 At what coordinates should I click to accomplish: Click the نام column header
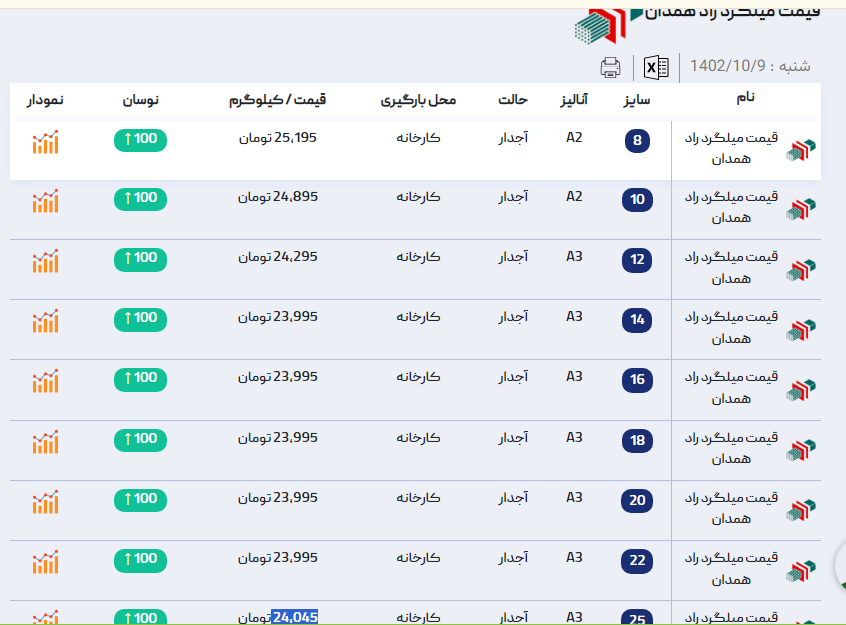click(x=745, y=98)
